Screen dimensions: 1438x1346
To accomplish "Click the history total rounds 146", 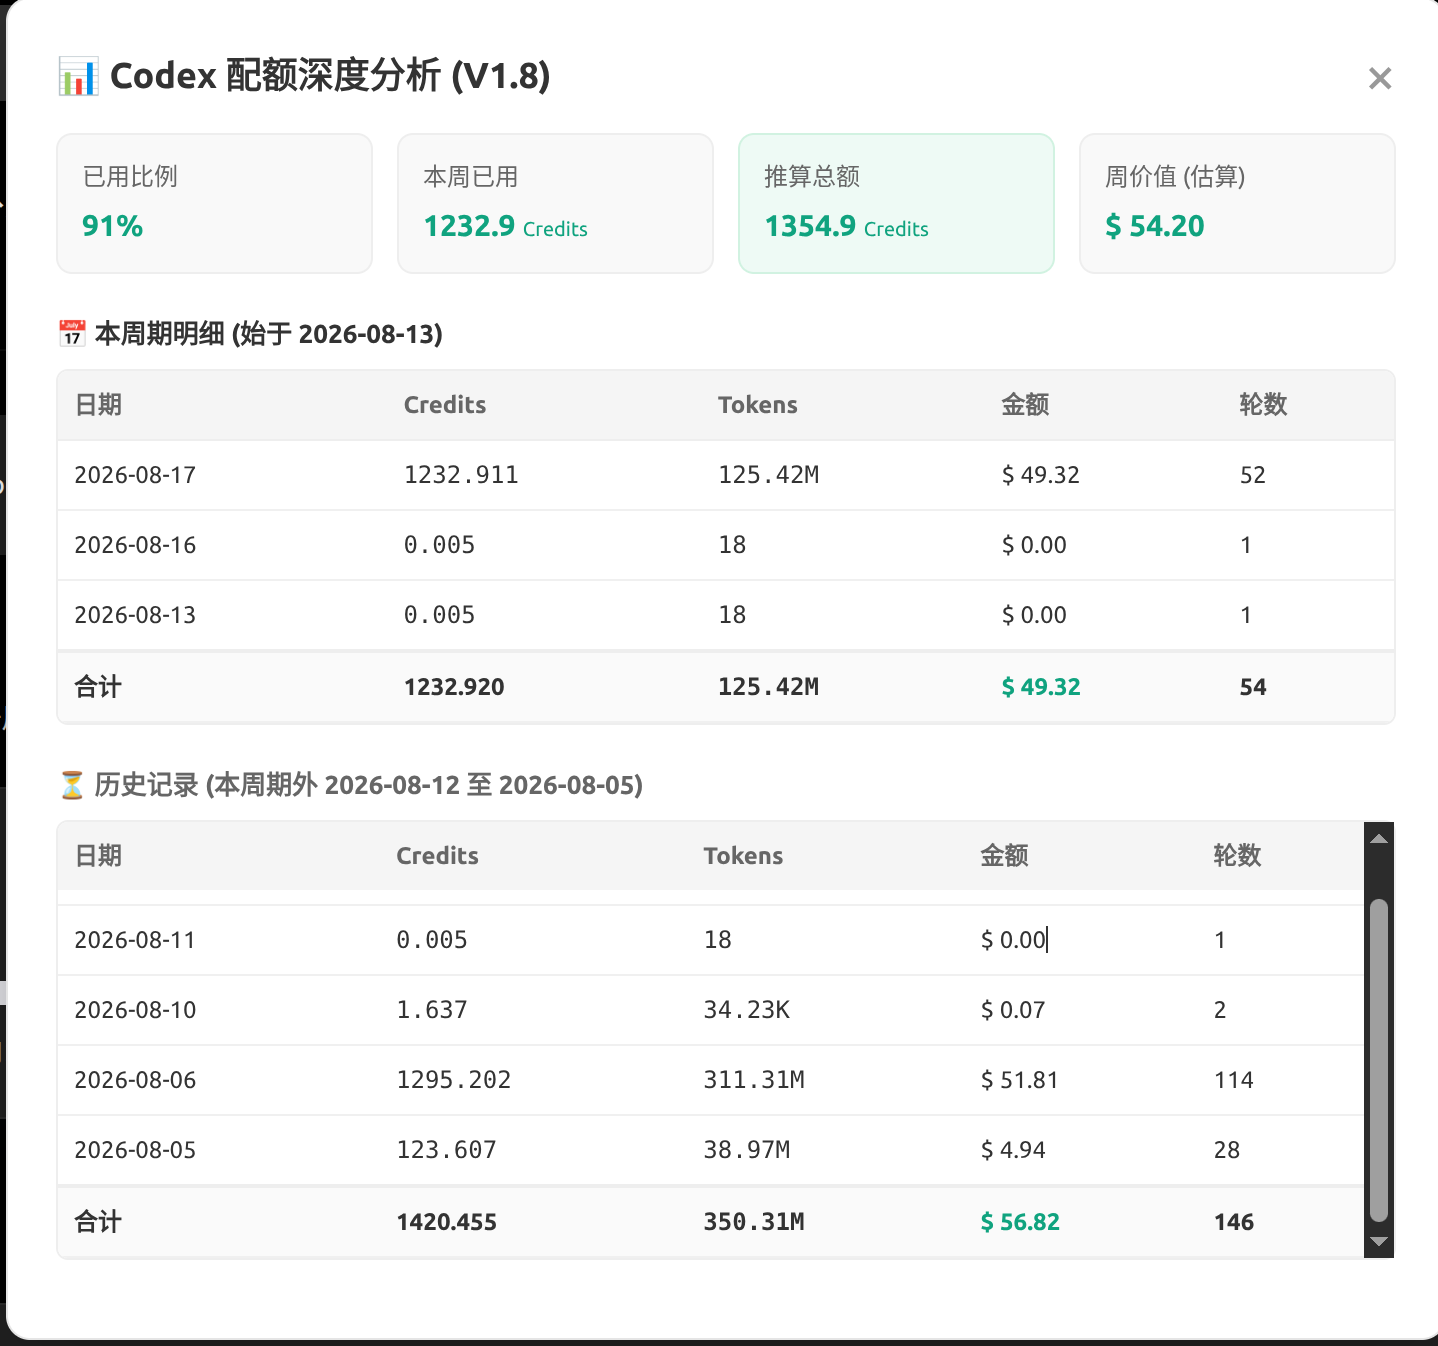I will (1234, 1222).
